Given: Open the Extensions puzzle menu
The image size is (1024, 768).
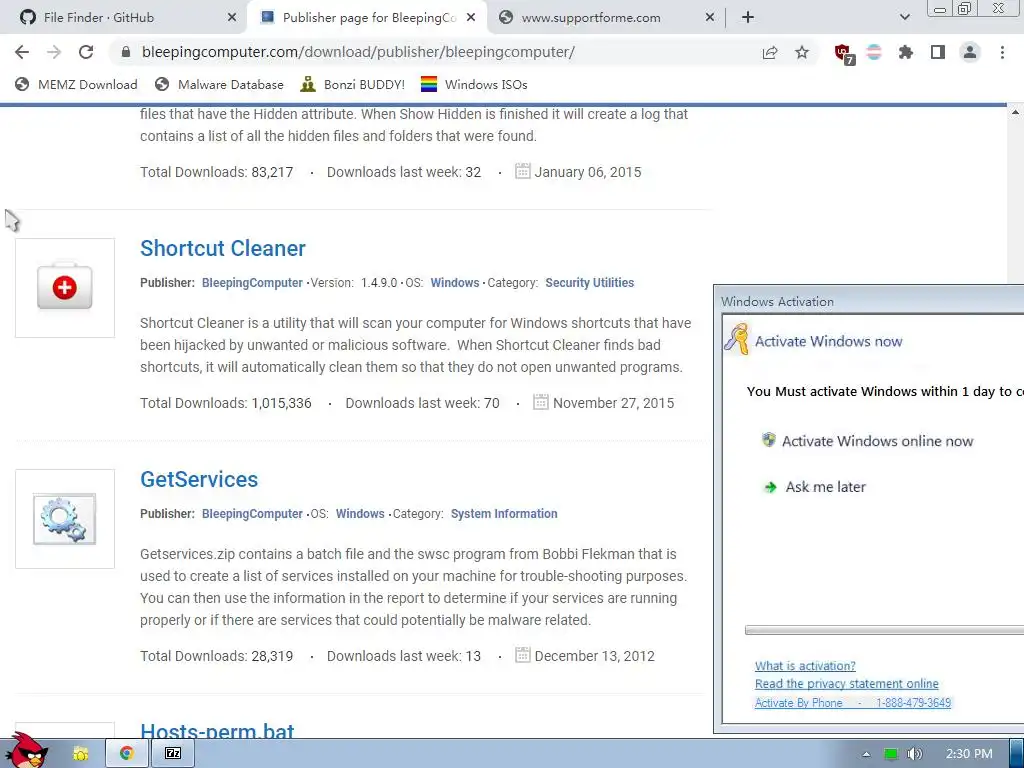Looking at the screenshot, I should coord(906,52).
